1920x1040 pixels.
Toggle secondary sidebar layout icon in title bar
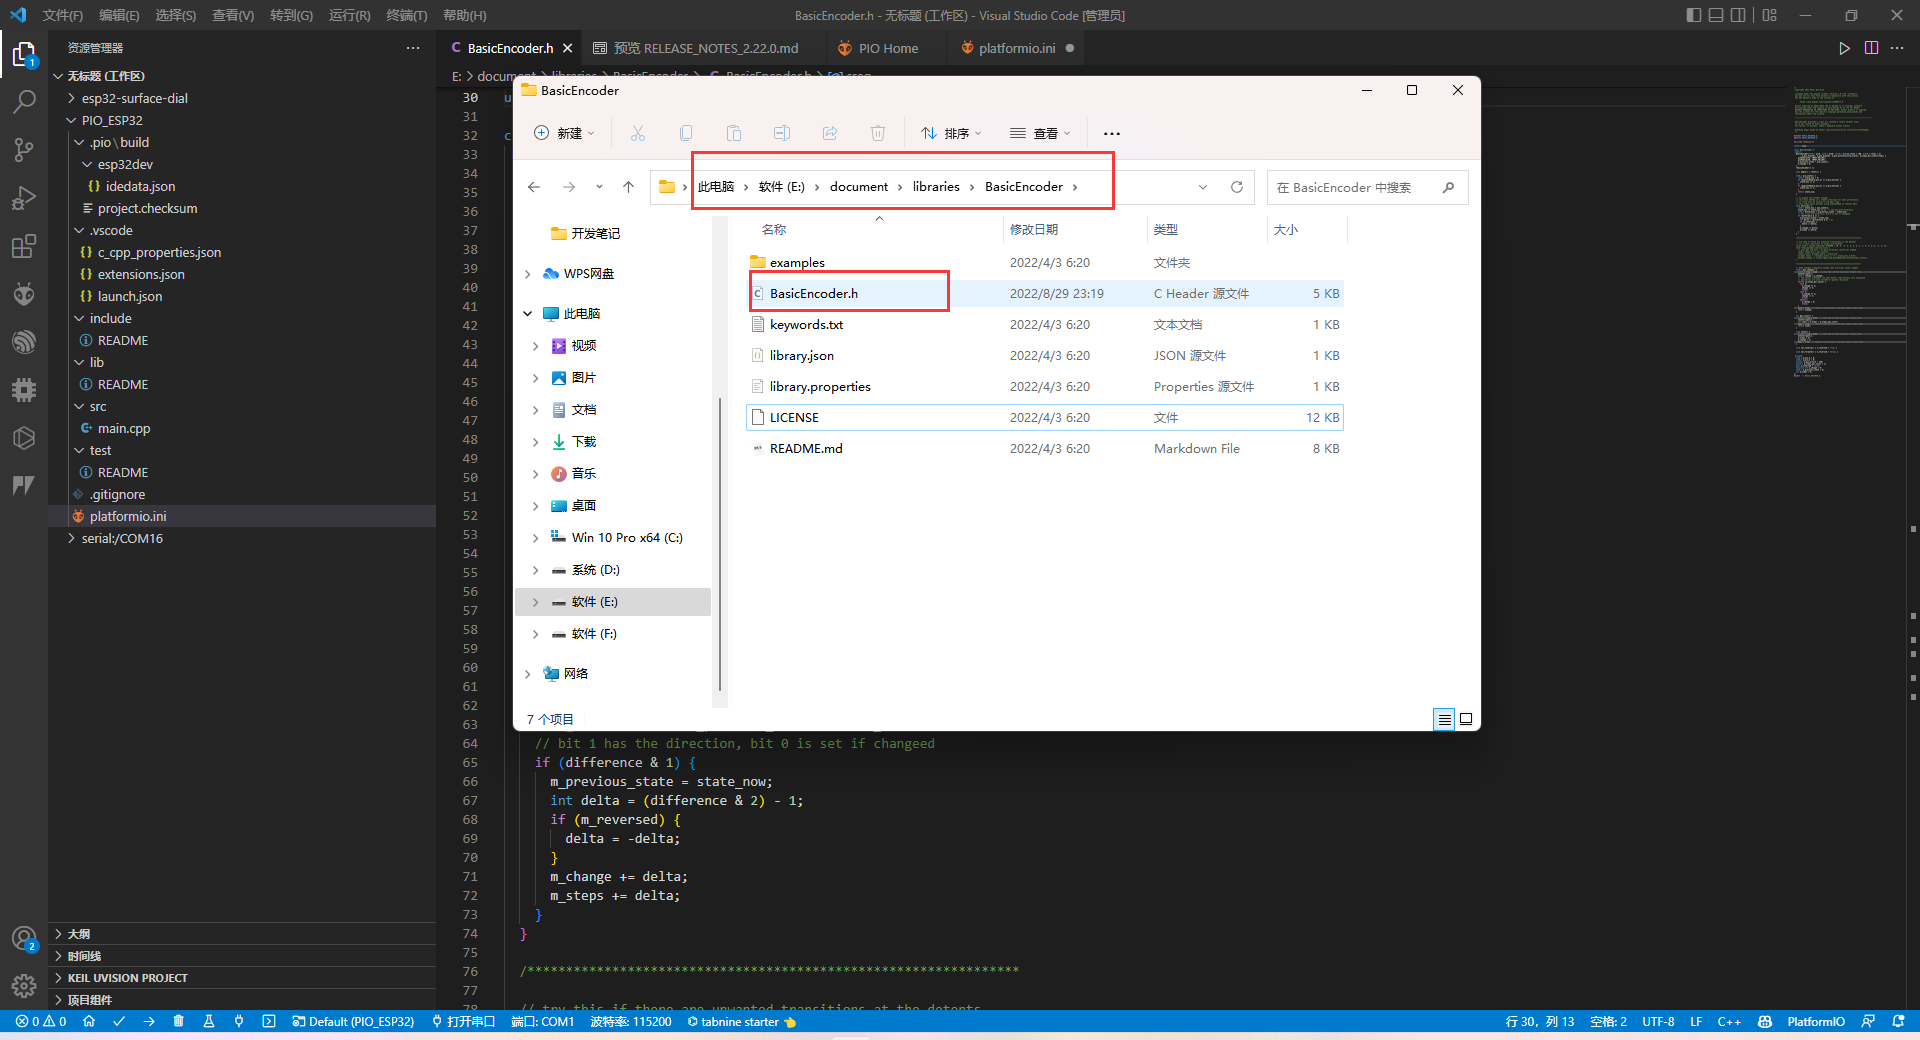(x=1738, y=15)
